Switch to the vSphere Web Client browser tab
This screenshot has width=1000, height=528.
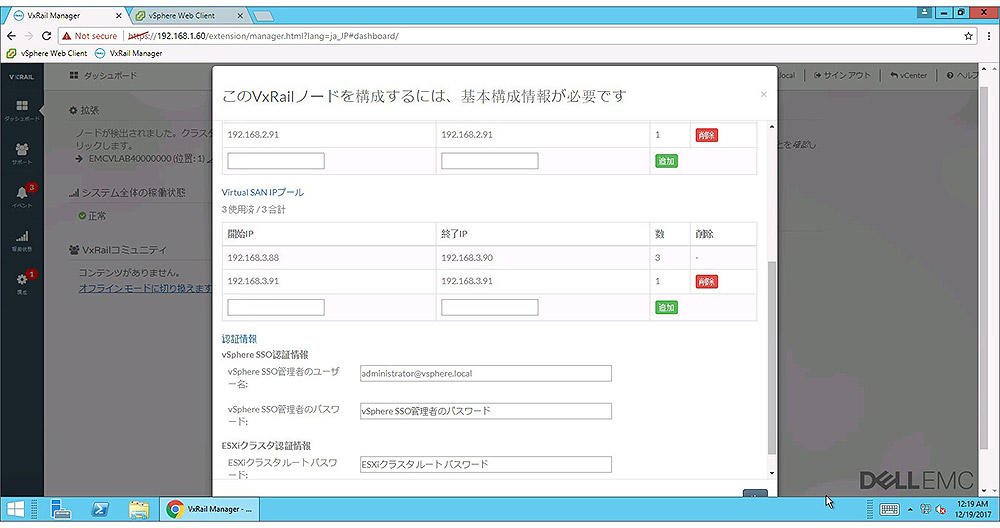tap(182, 15)
